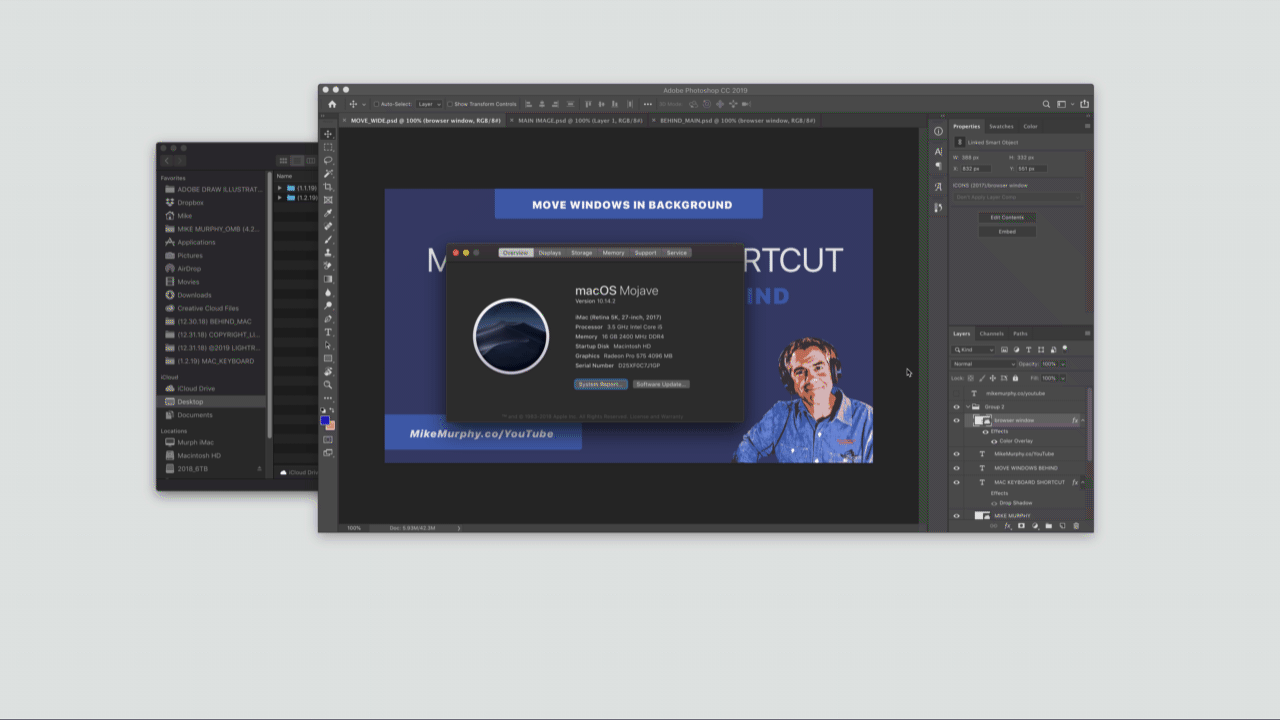Switch to the Paths tab
Image resolution: width=1280 pixels, height=720 pixels.
pos(1020,334)
